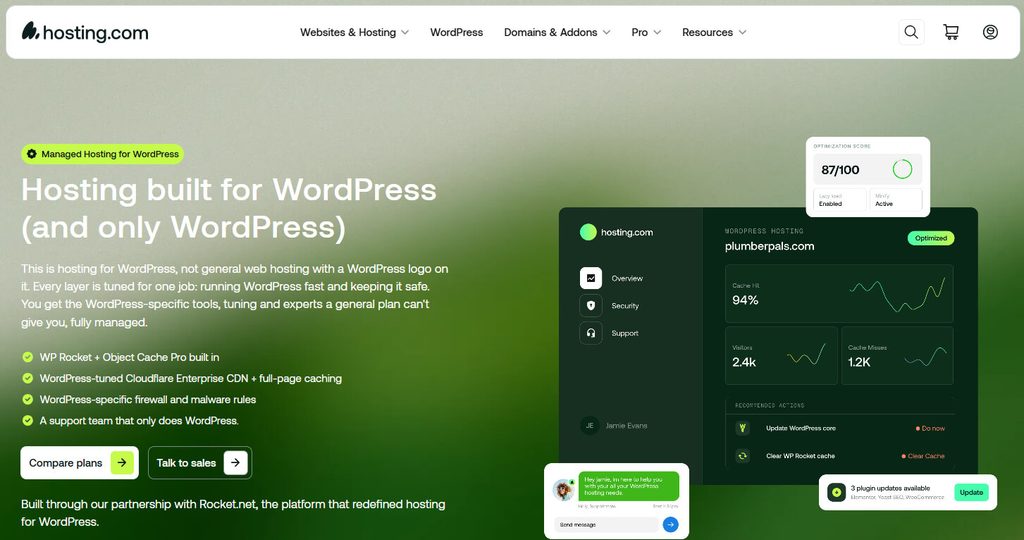Open the Support label in dashboard sidebar

(625, 333)
